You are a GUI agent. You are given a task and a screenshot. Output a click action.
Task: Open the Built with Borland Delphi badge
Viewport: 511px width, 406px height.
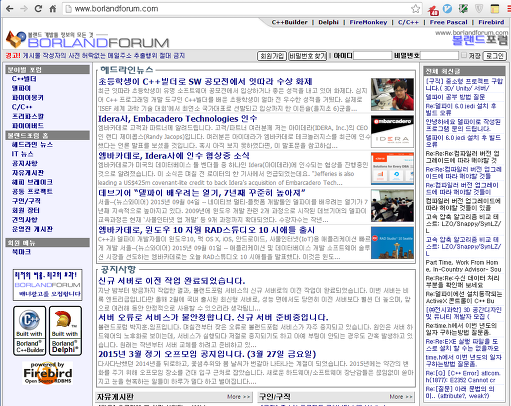(65, 331)
